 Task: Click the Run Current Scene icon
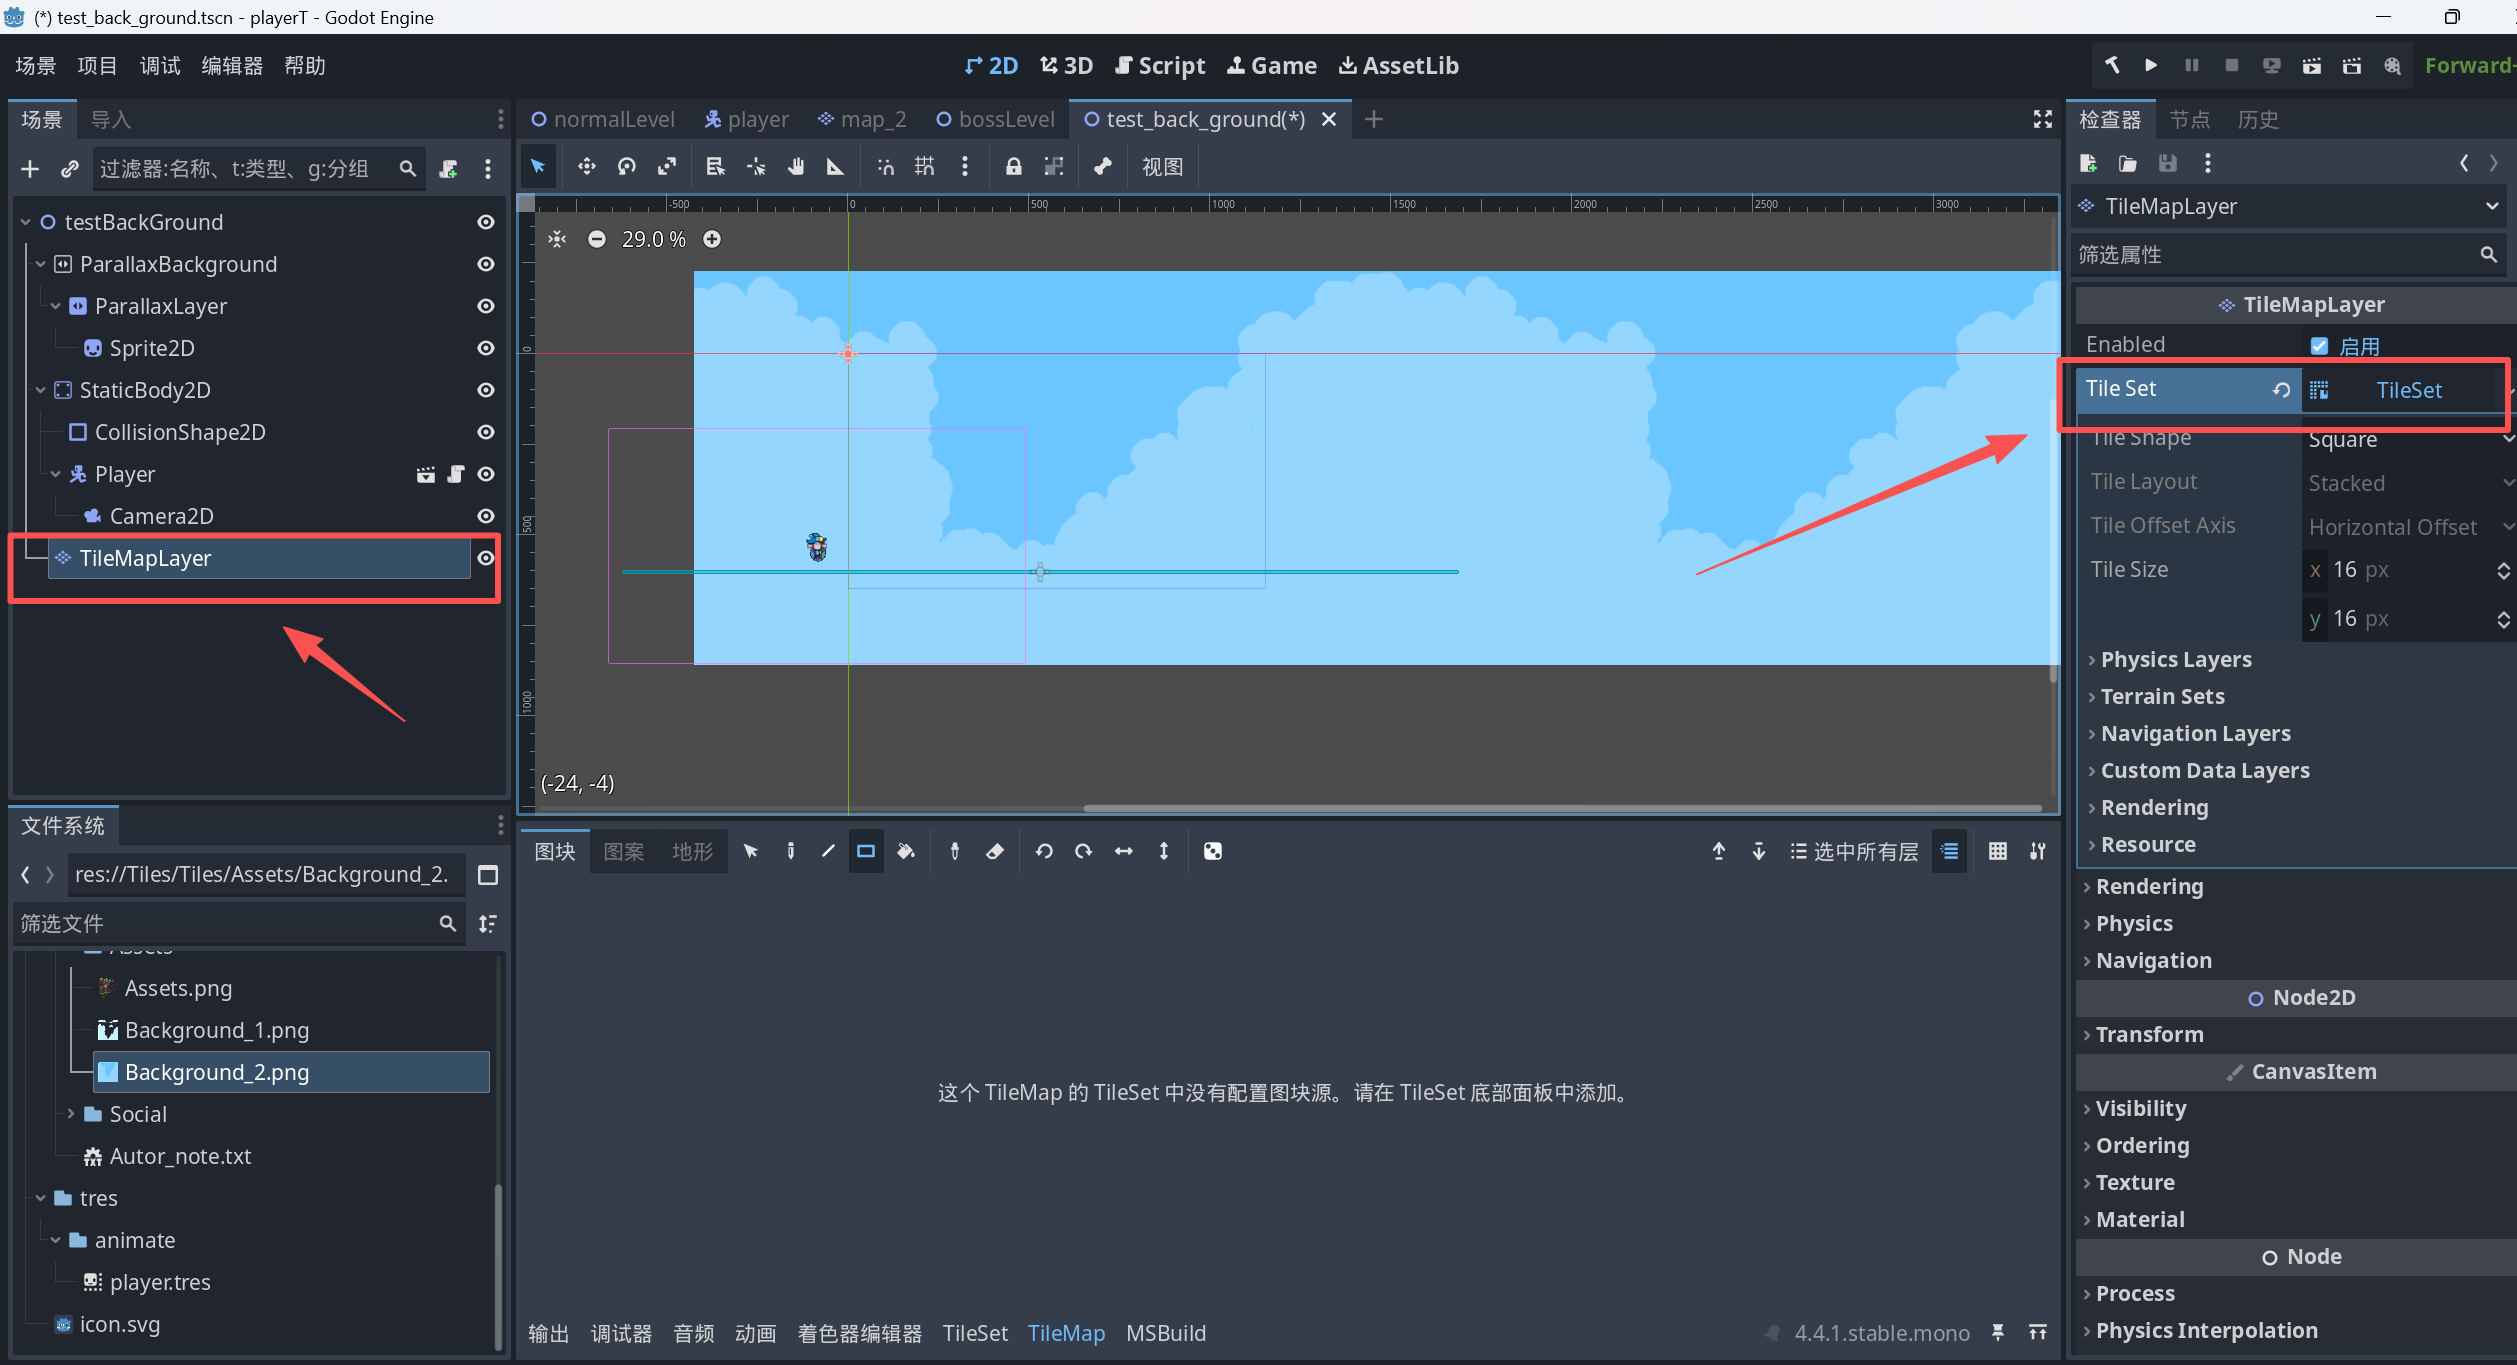(x=2312, y=66)
